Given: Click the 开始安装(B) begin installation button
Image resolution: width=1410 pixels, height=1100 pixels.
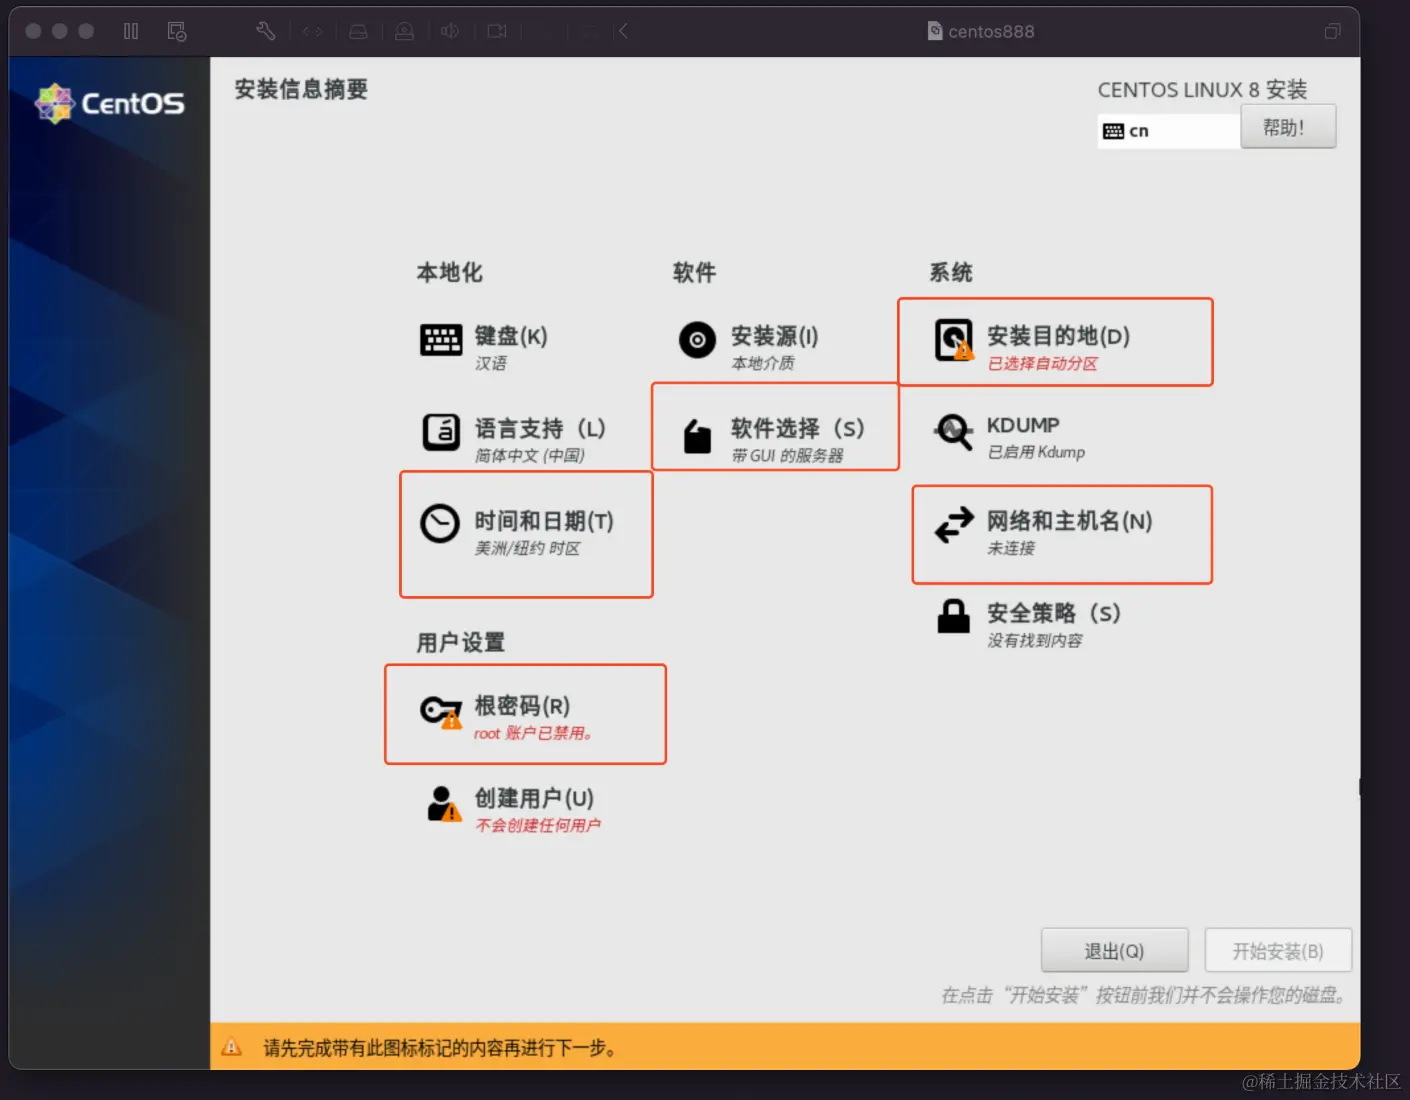Looking at the screenshot, I should [x=1278, y=951].
